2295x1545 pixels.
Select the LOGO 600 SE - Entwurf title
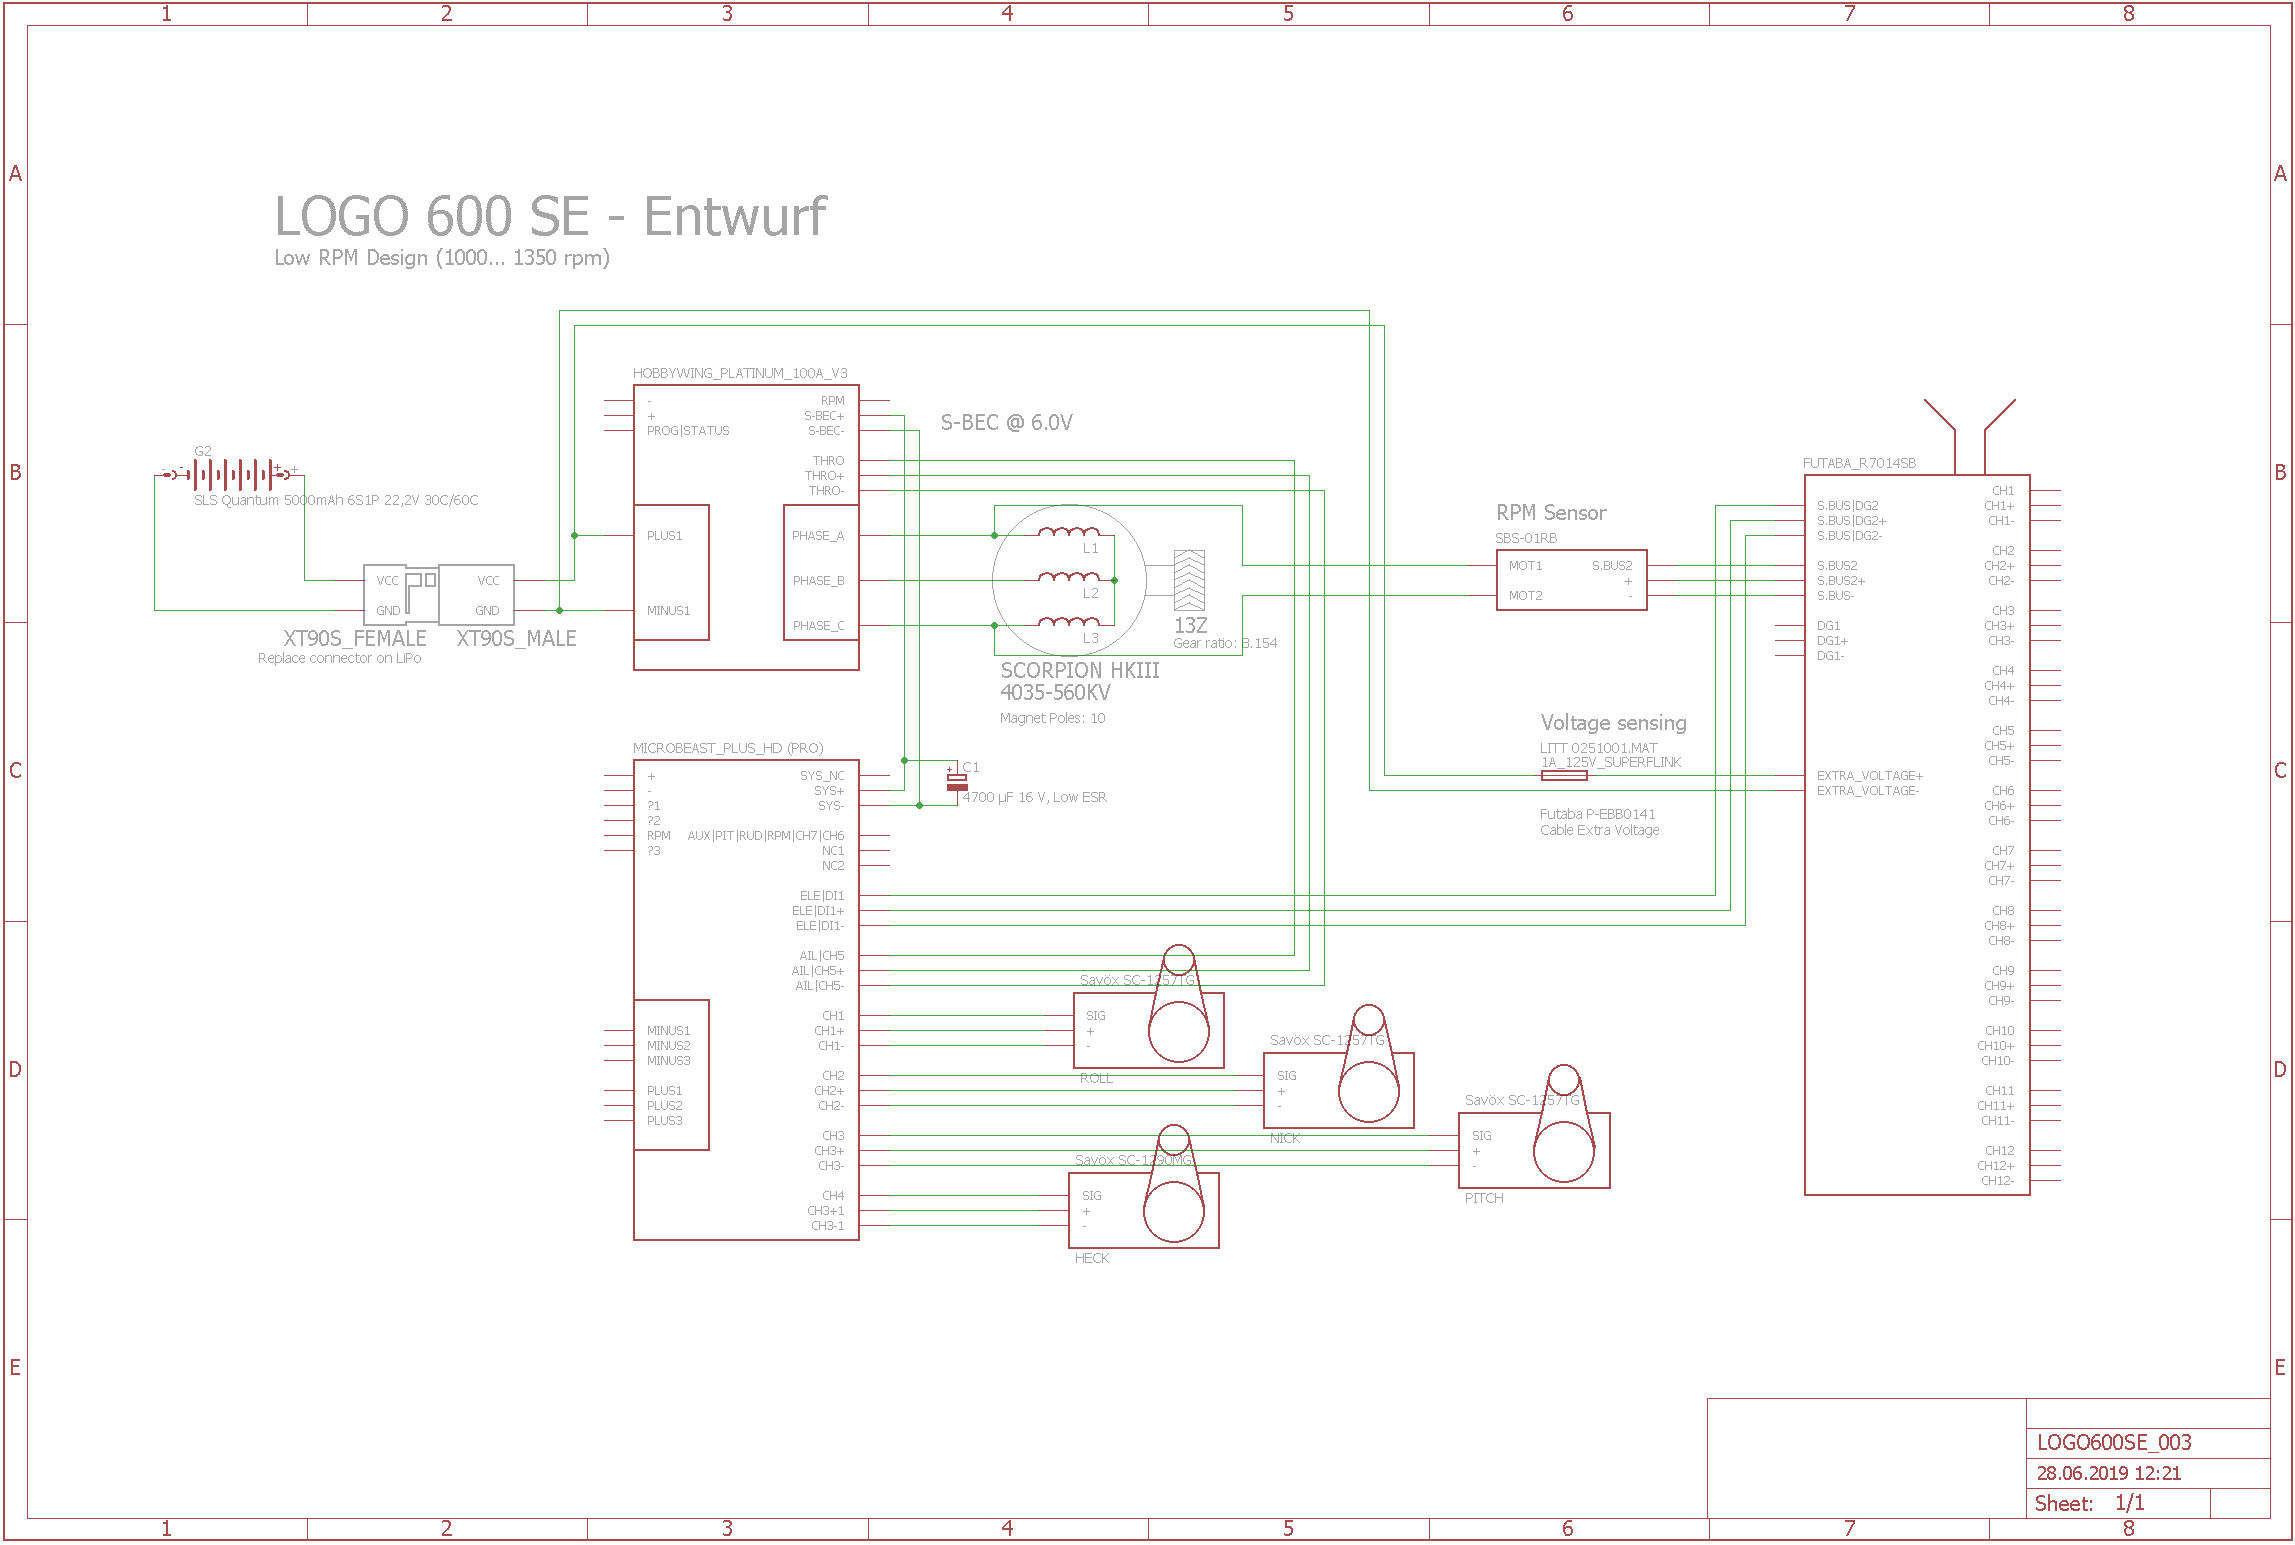pos(550,216)
